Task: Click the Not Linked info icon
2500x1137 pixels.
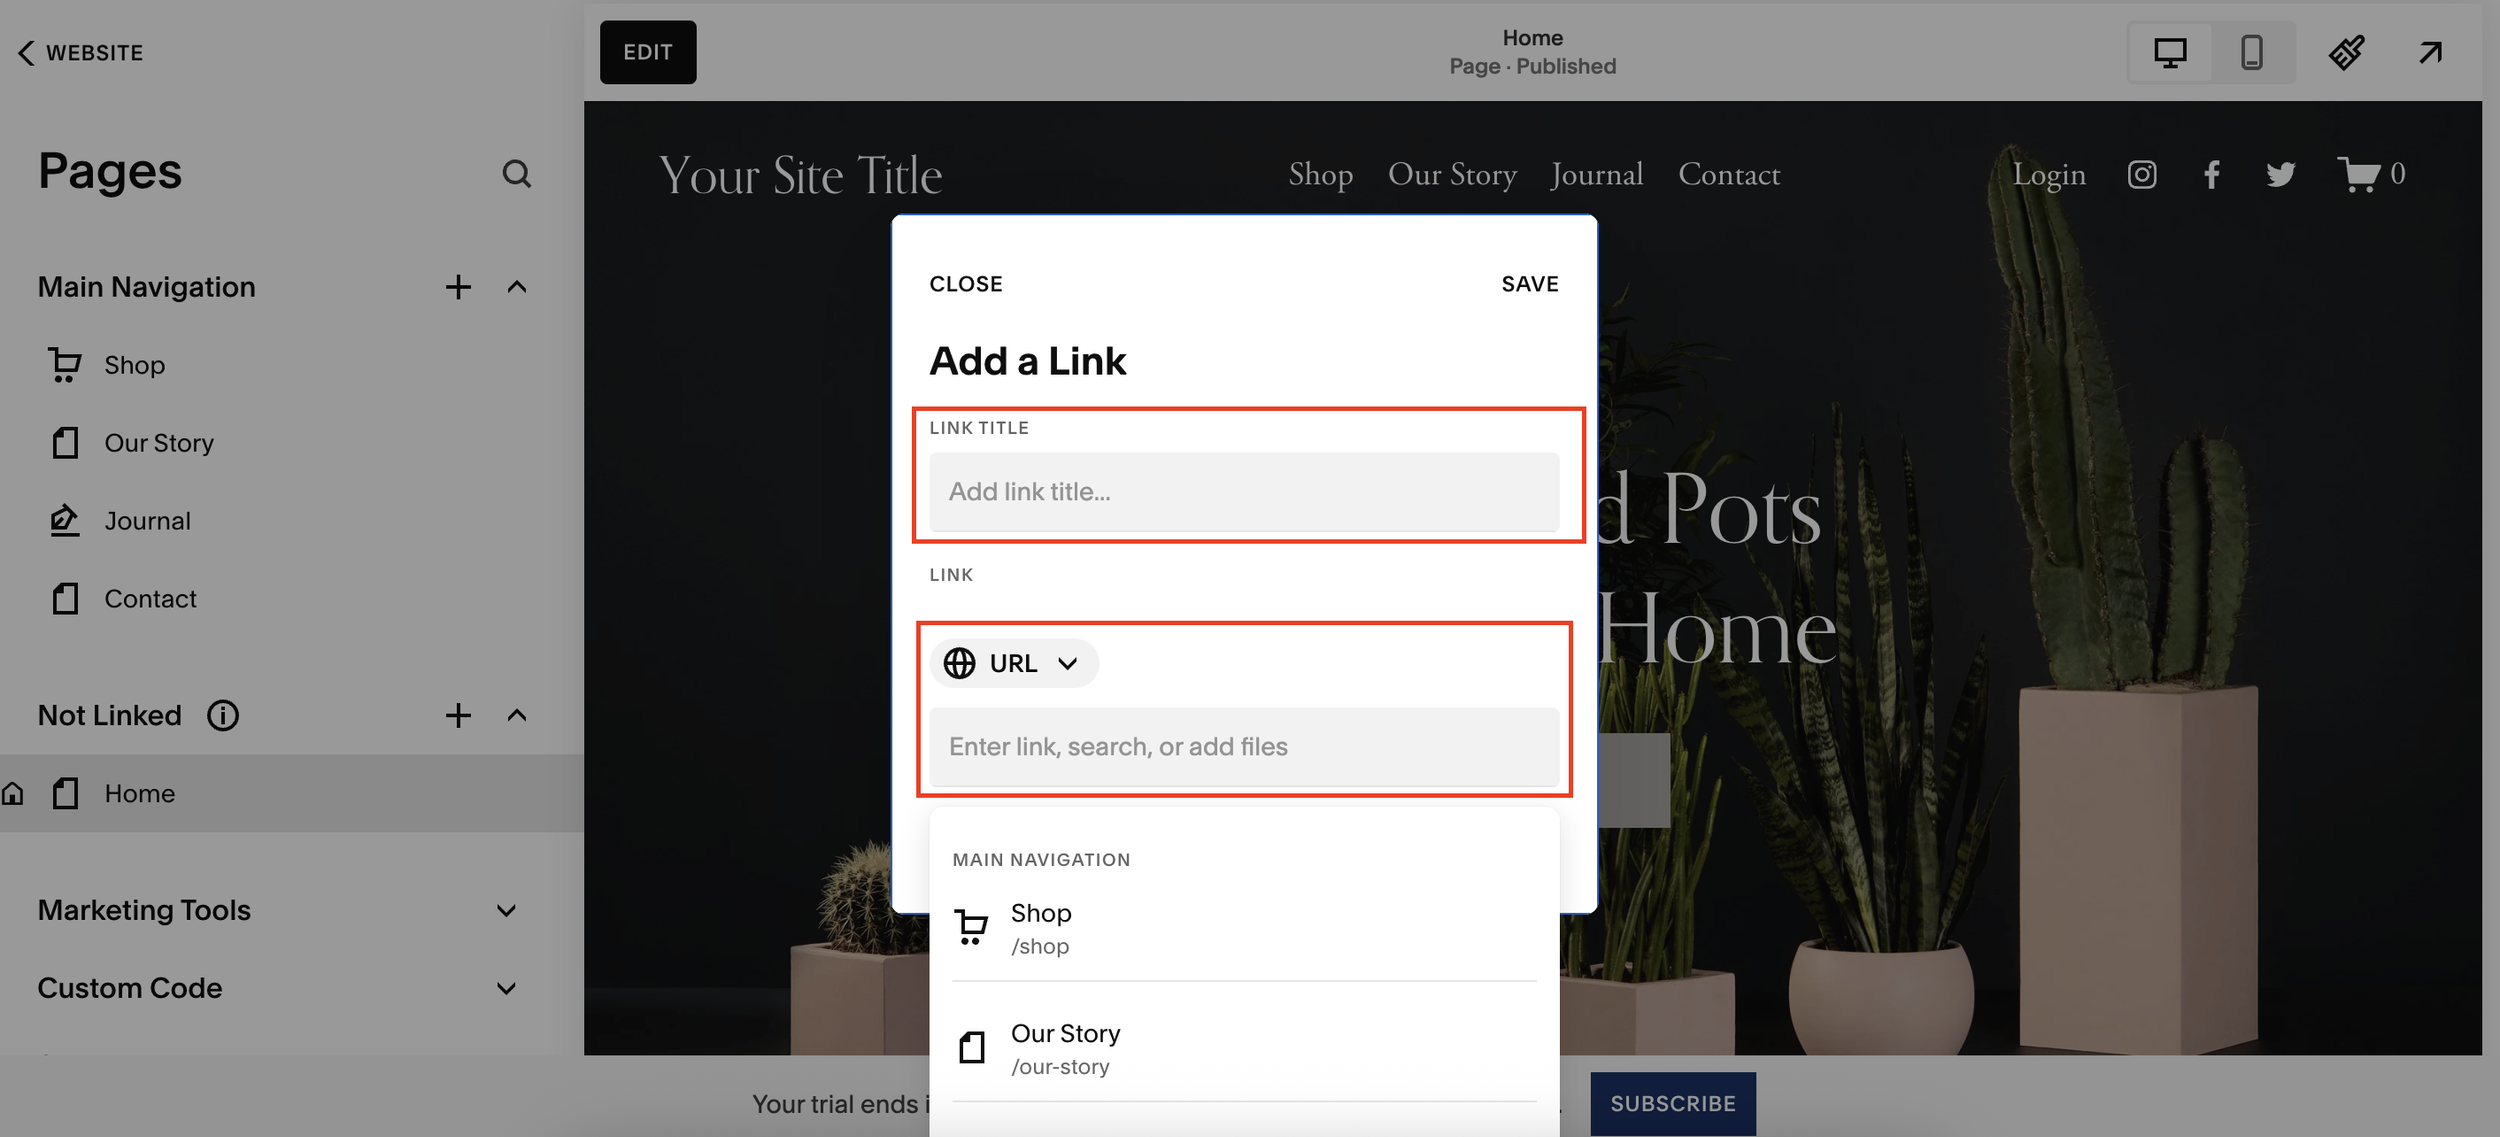Action: tap(222, 715)
